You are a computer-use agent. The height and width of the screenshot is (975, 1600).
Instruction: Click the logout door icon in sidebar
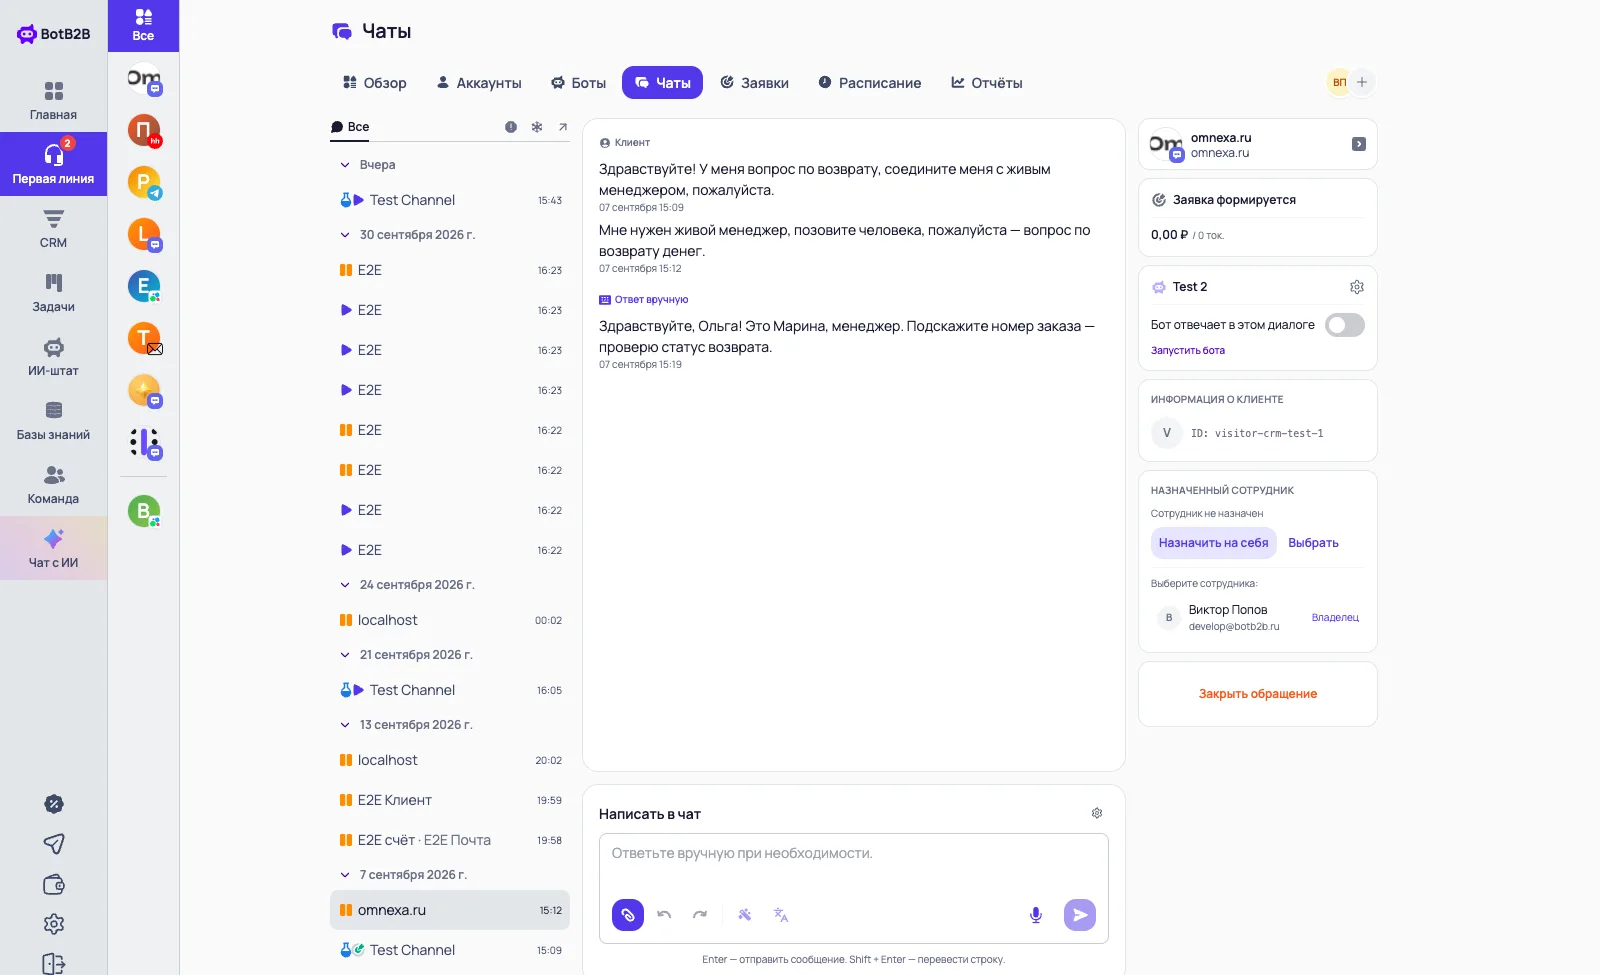click(54, 964)
